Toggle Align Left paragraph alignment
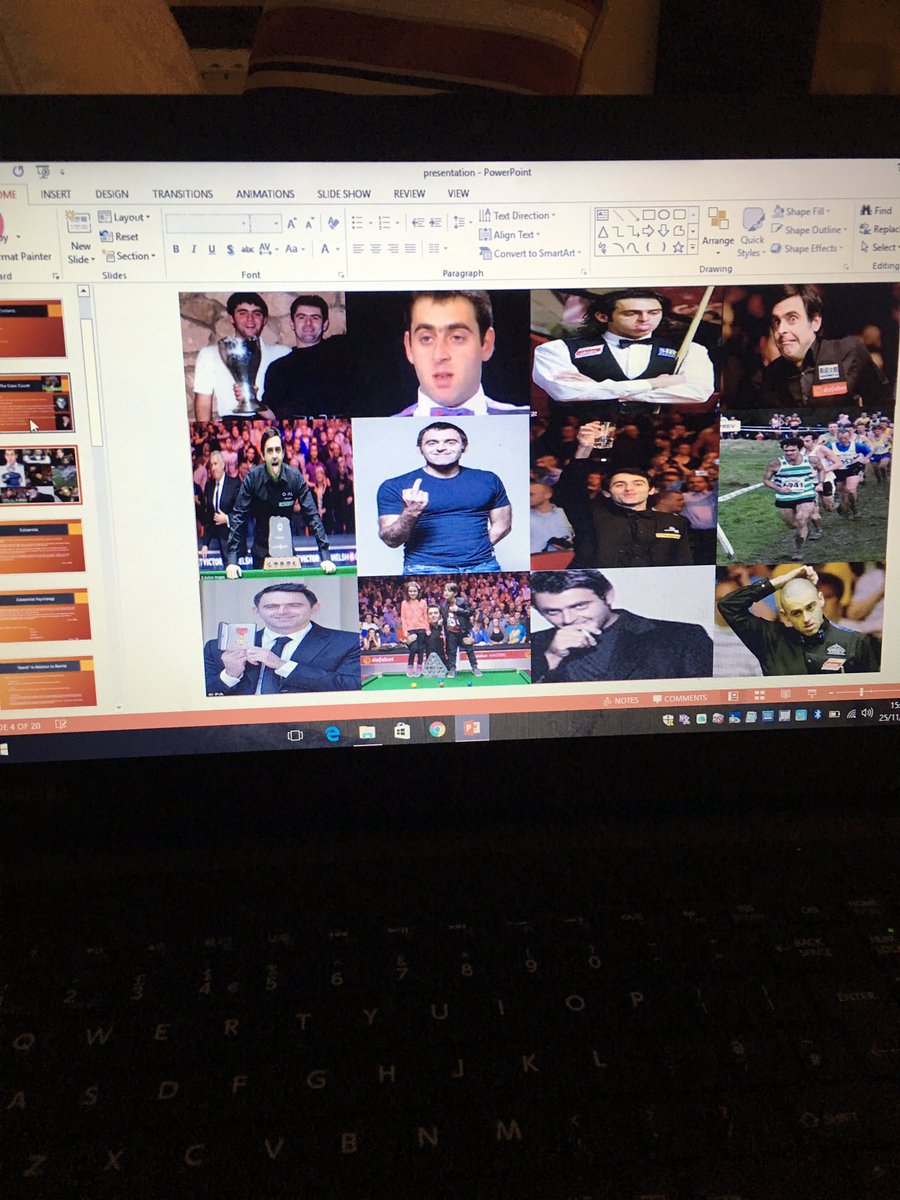The image size is (900, 1200). [359, 248]
